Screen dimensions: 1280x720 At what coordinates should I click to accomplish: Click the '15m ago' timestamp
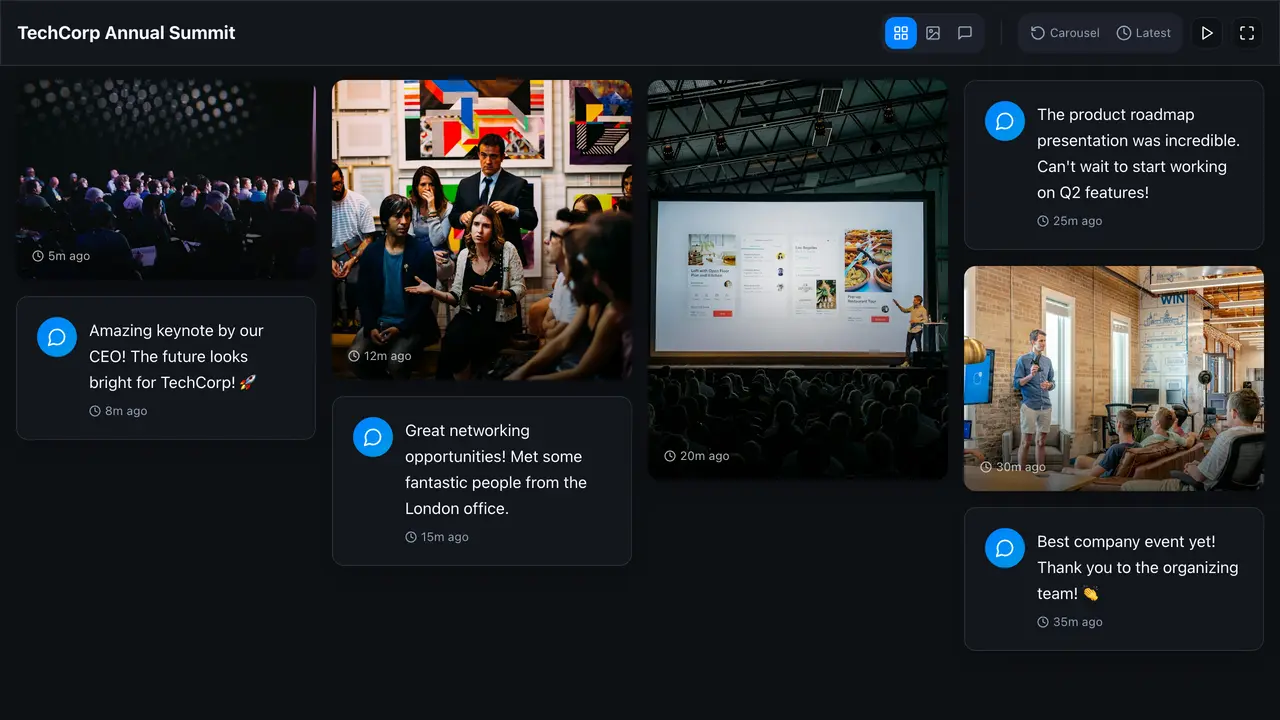(437, 537)
